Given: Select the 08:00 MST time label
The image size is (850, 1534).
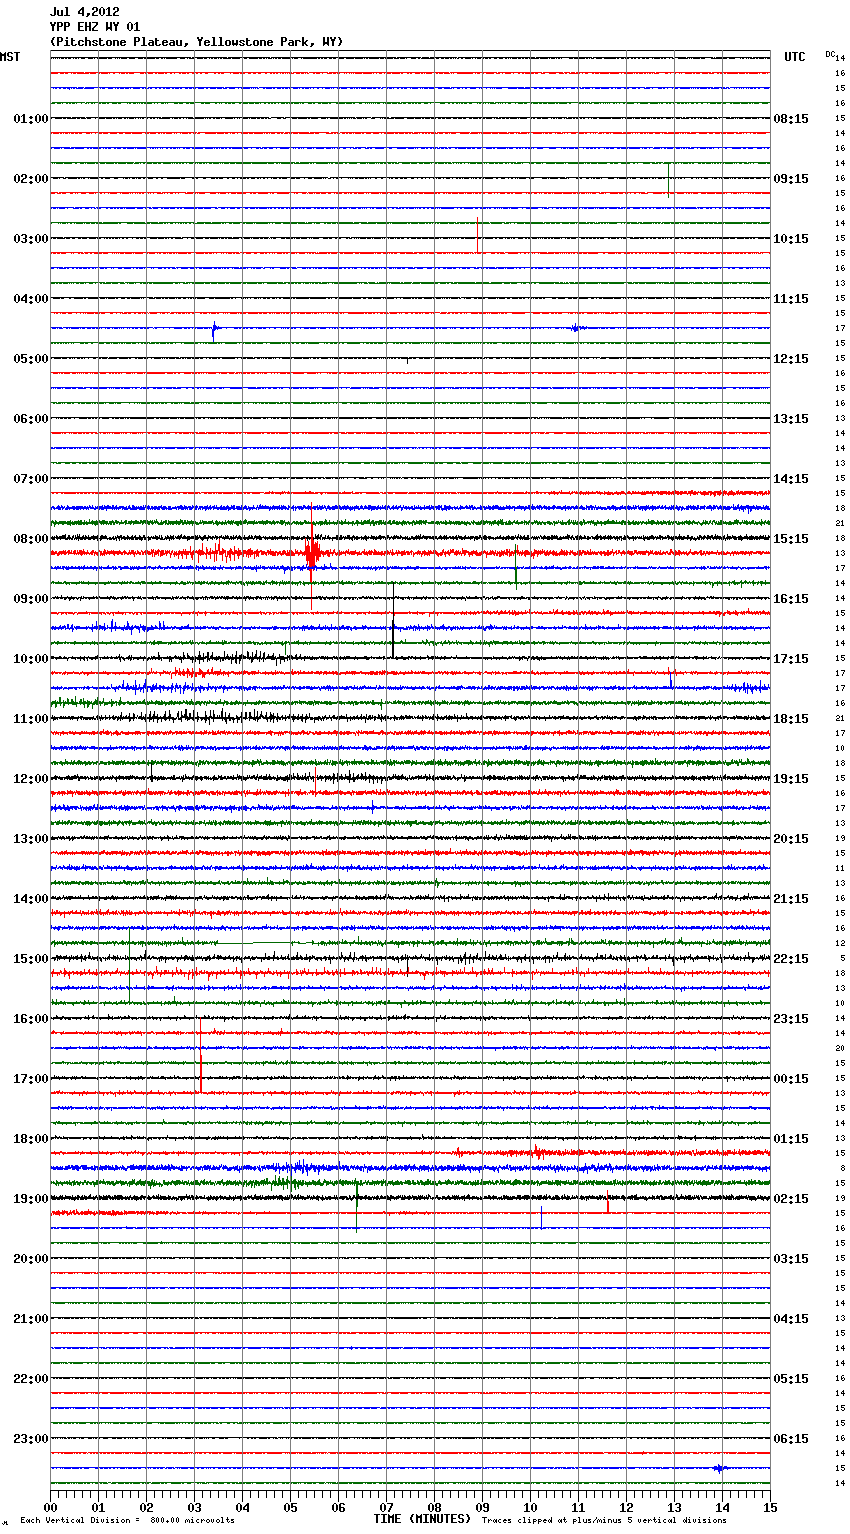Looking at the screenshot, I should tap(30, 539).
